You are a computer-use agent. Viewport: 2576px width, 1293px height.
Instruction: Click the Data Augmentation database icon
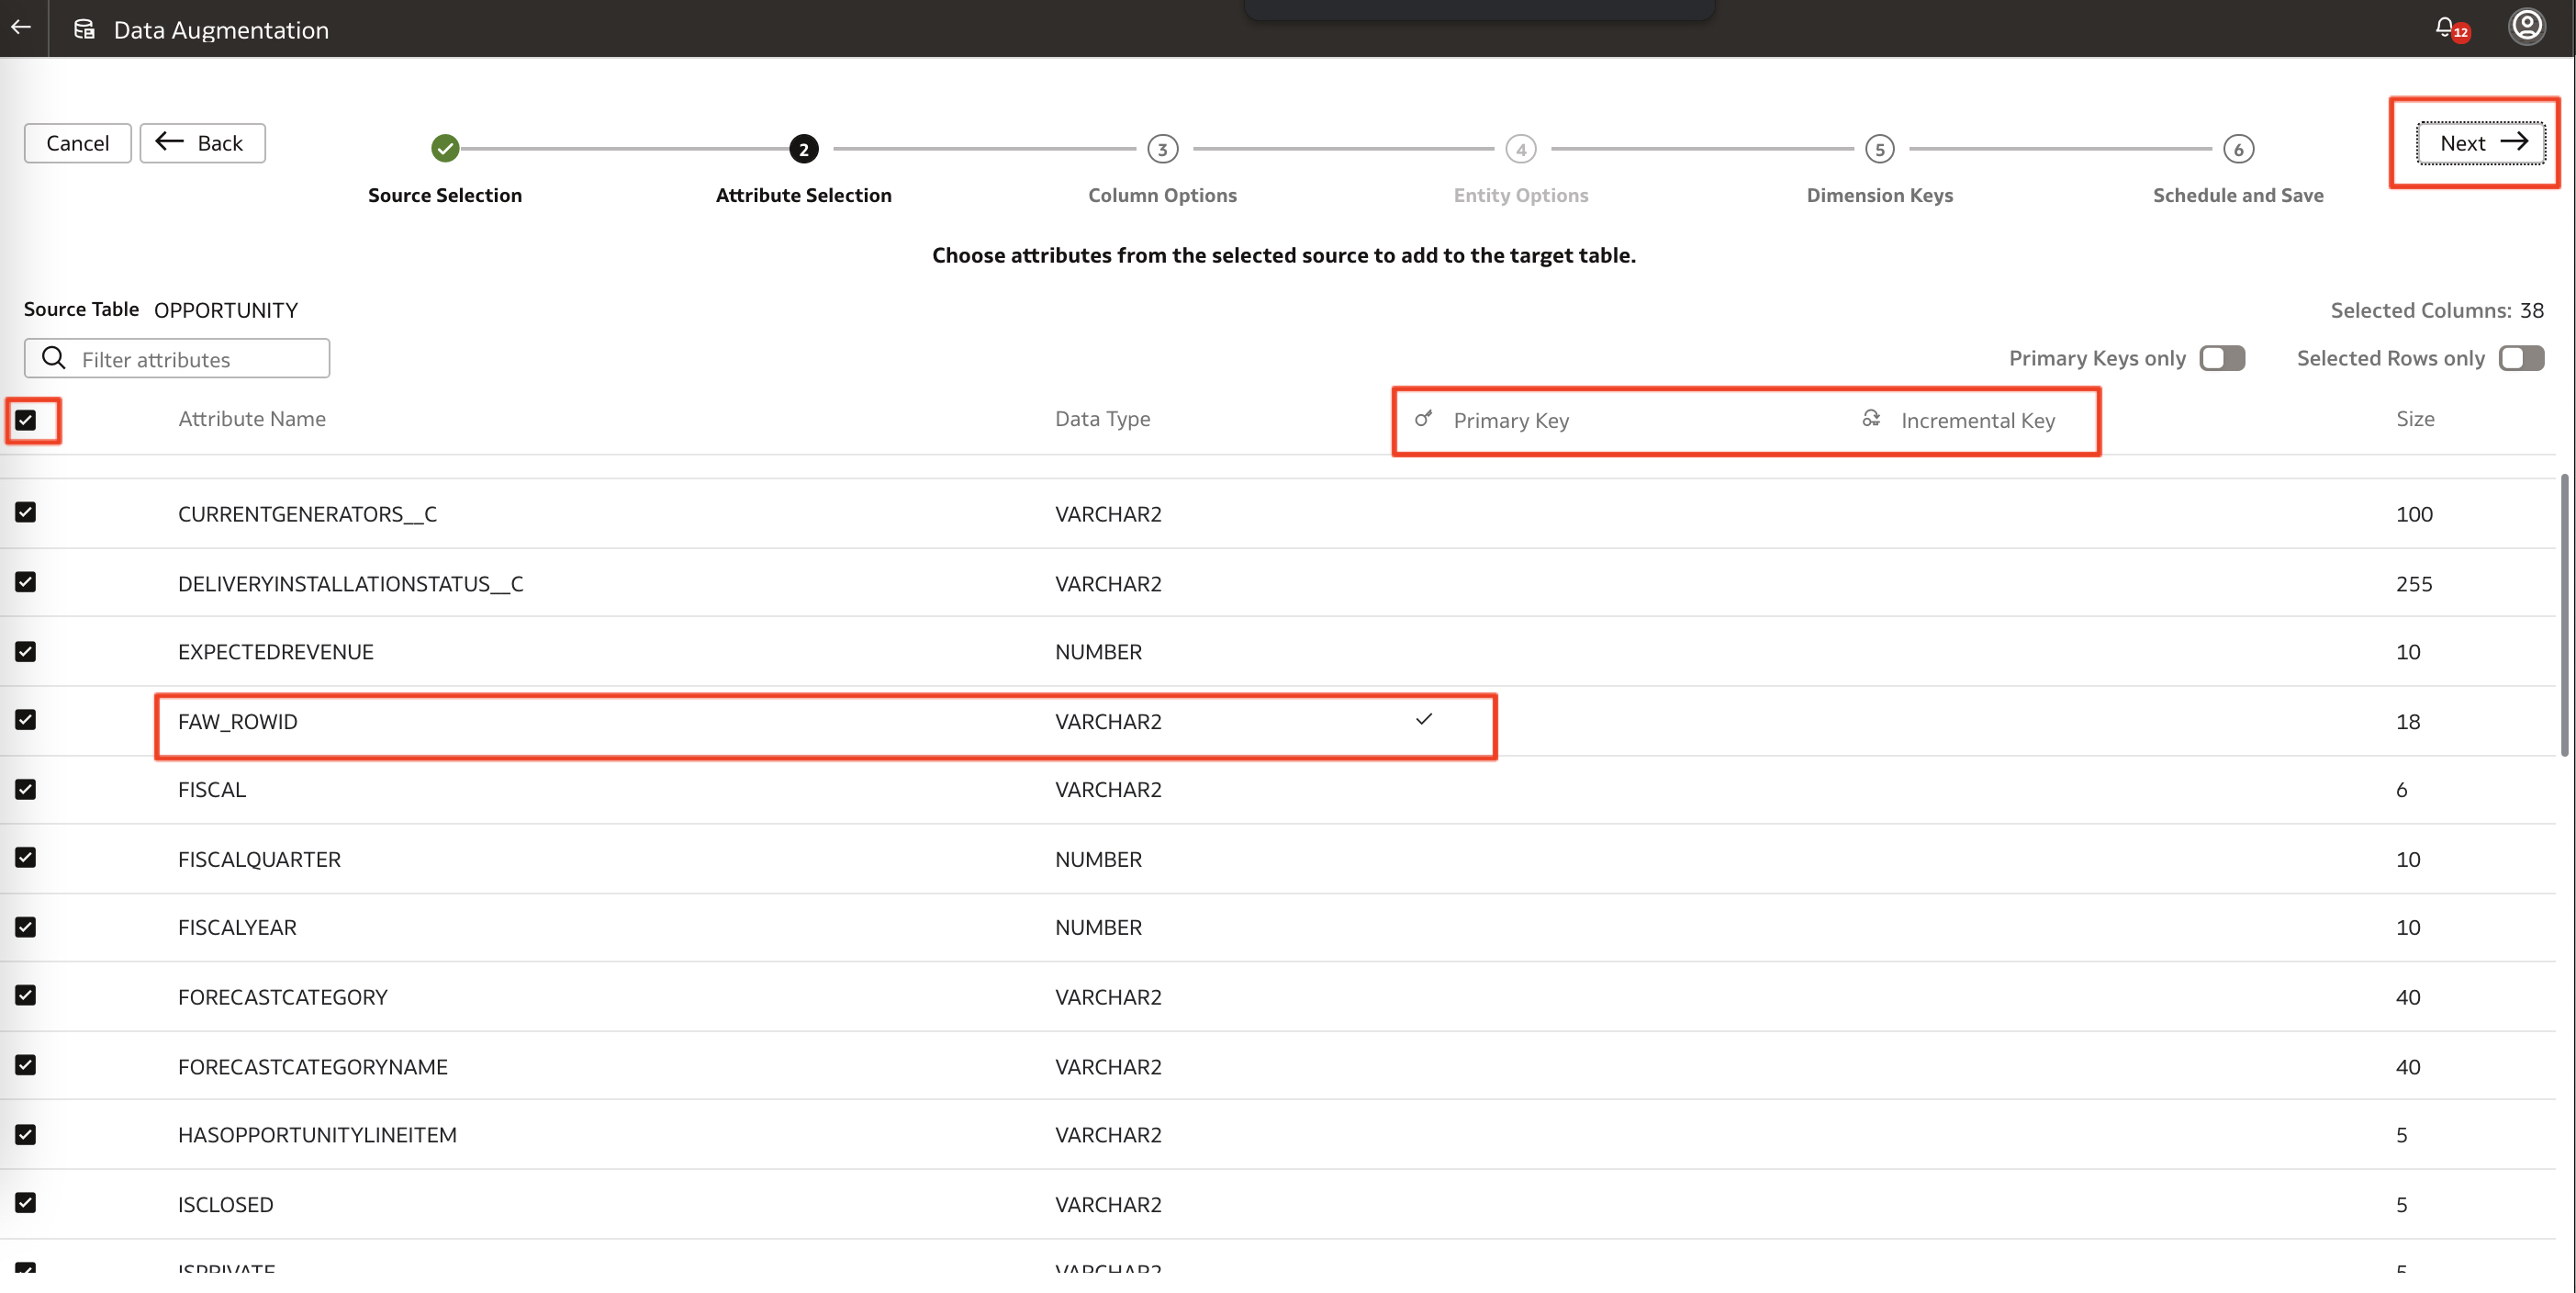(85, 30)
